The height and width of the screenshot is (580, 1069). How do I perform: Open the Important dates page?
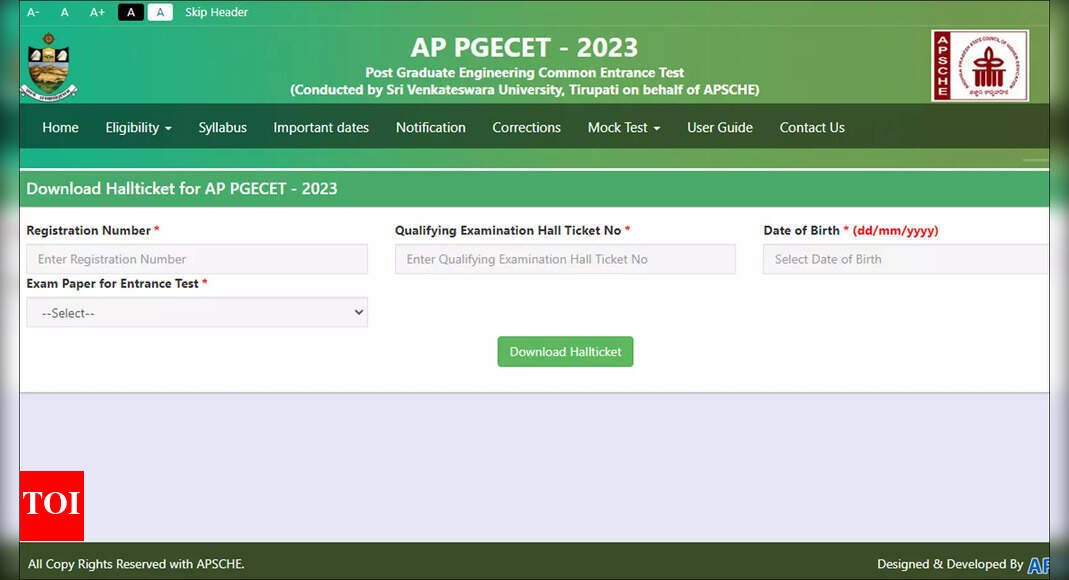click(321, 127)
